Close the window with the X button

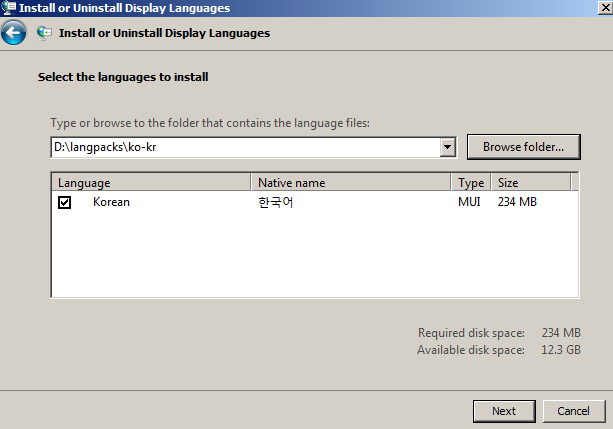tap(605, 8)
